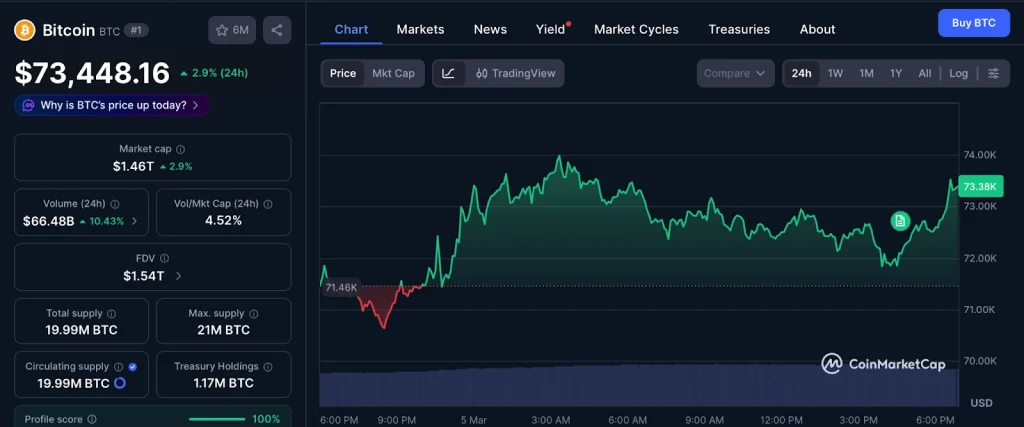Select All time range

[925, 73]
